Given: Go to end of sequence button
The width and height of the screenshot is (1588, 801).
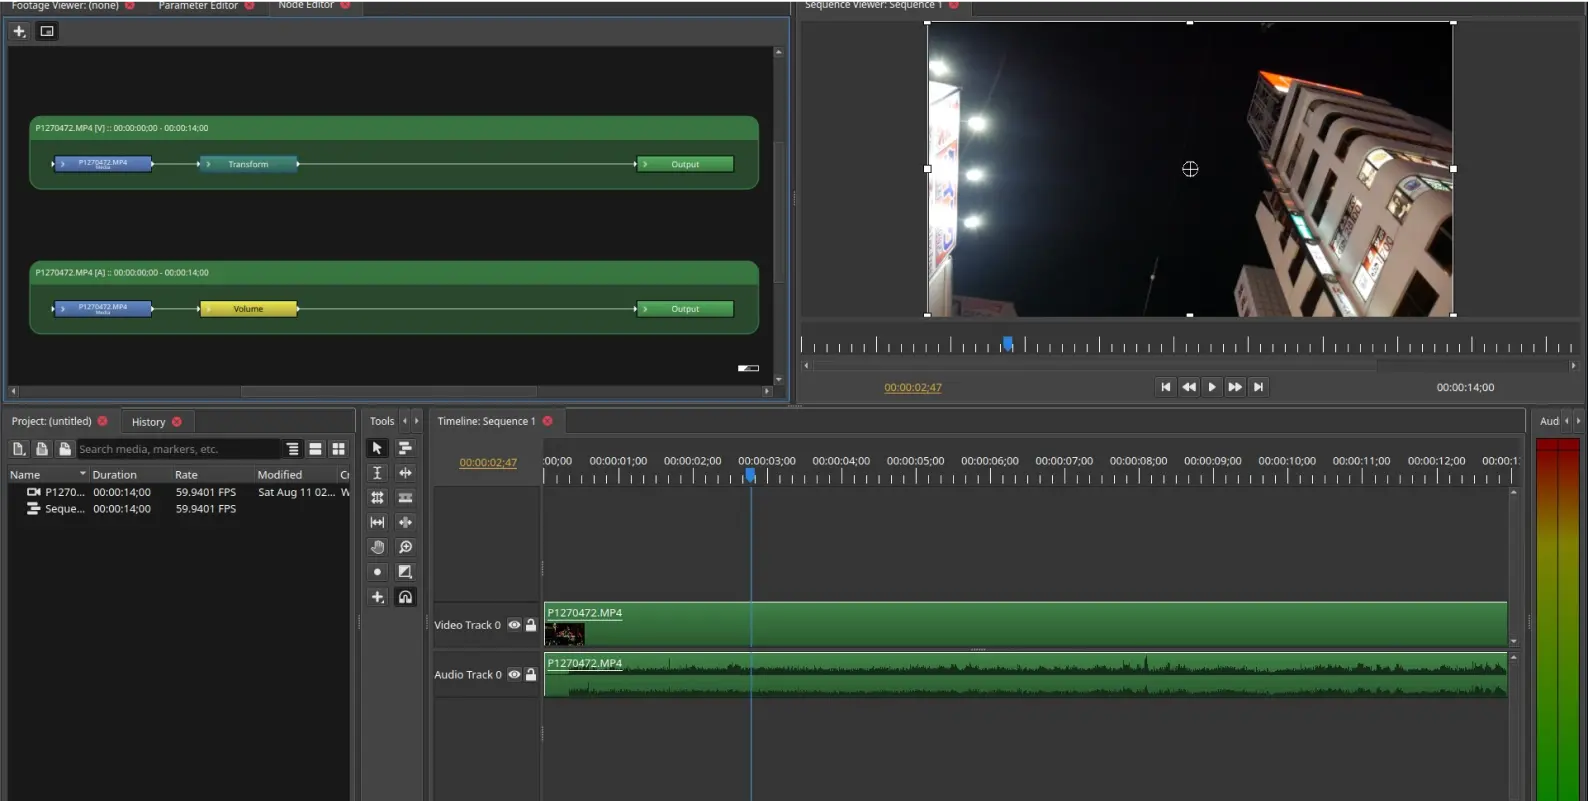Looking at the screenshot, I should pyautogui.click(x=1259, y=387).
